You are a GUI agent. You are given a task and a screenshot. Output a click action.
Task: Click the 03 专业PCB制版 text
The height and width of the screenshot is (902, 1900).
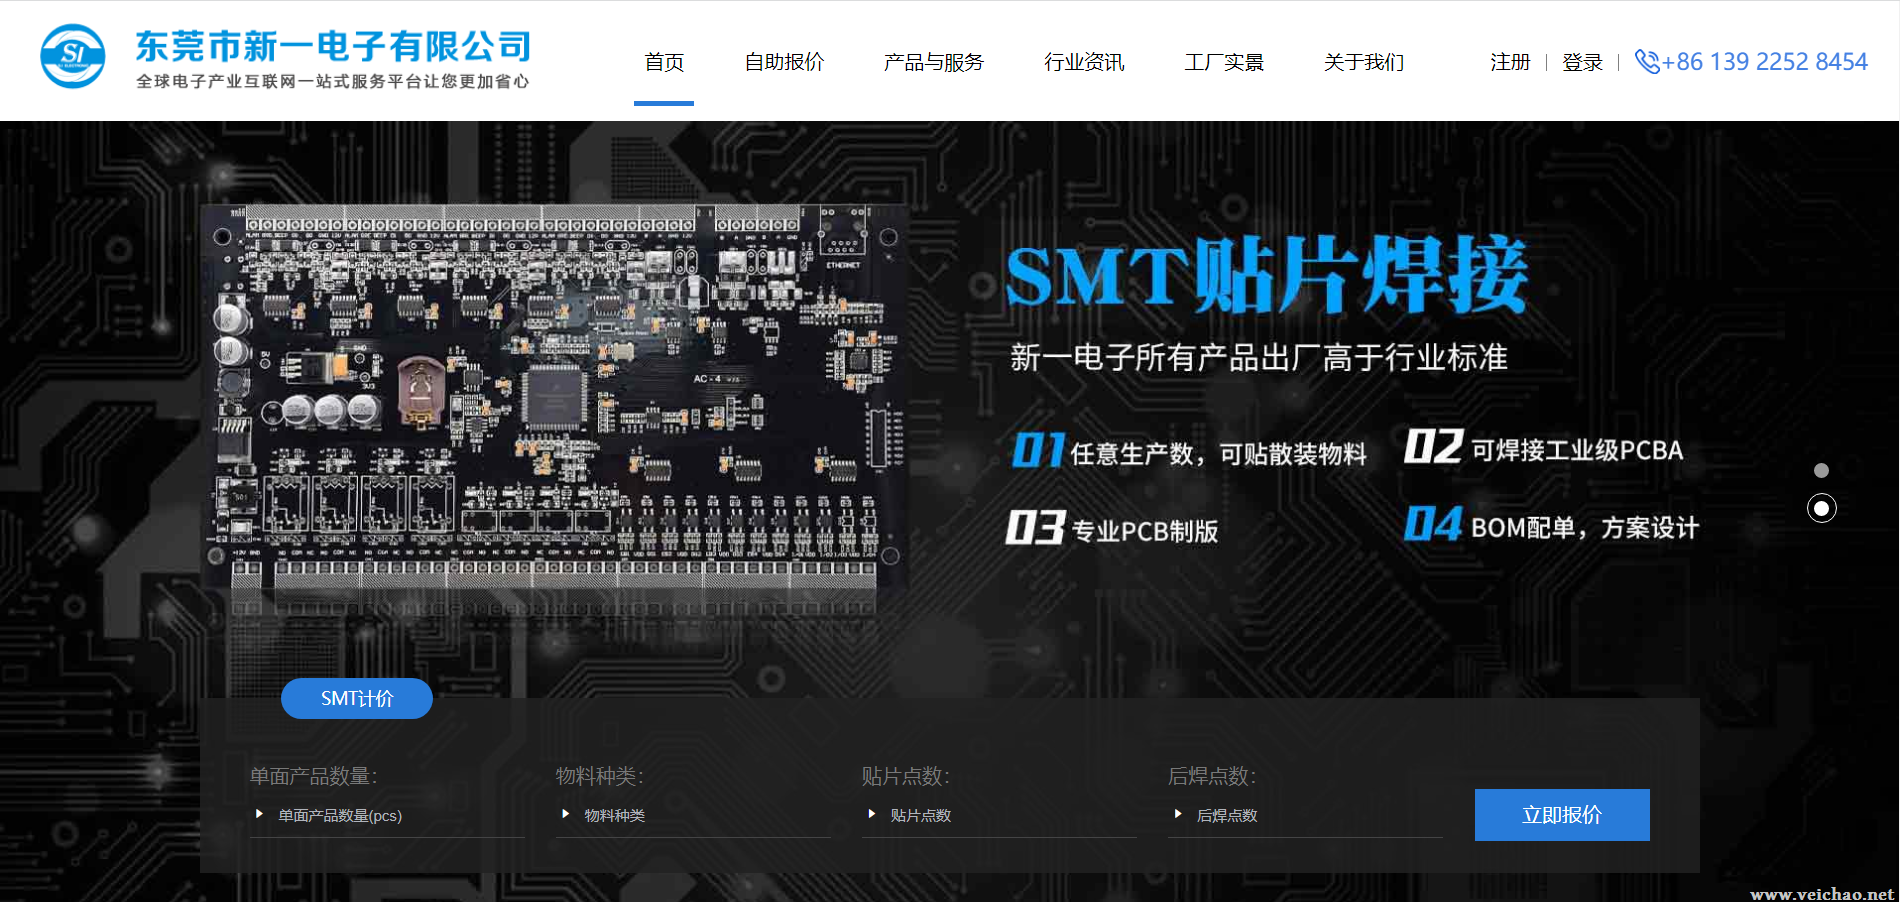(x=1112, y=529)
